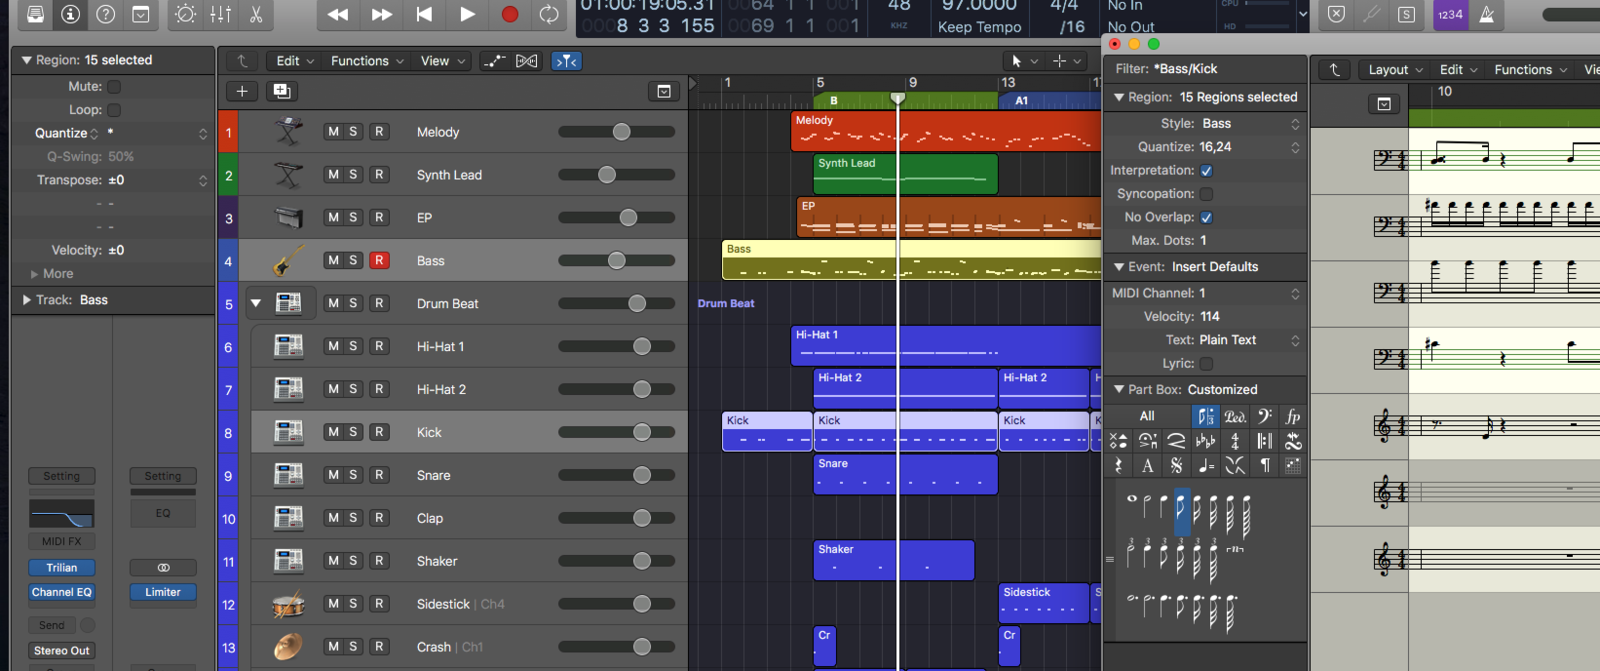Adjust the Bass track volume slider
Image resolution: width=1600 pixels, height=671 pixels.
616,261
